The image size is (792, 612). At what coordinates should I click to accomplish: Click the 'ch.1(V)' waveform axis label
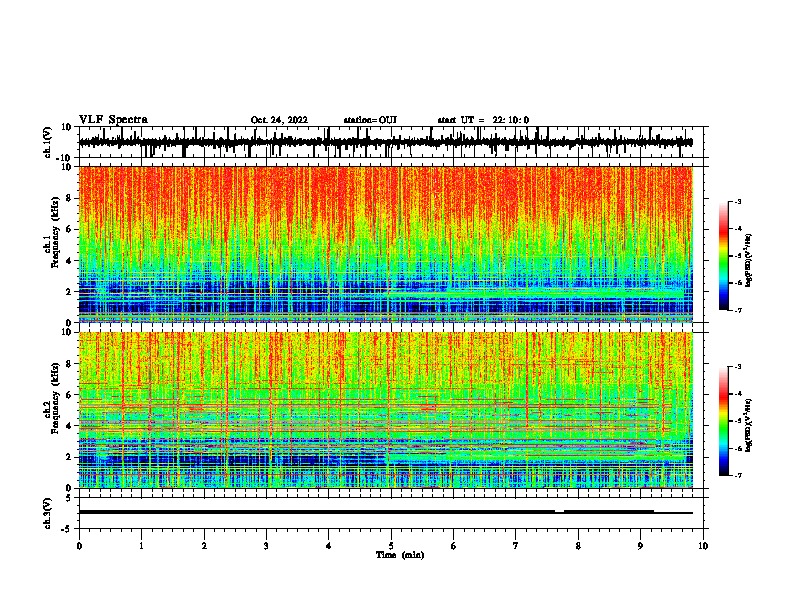tap(48, 142)
